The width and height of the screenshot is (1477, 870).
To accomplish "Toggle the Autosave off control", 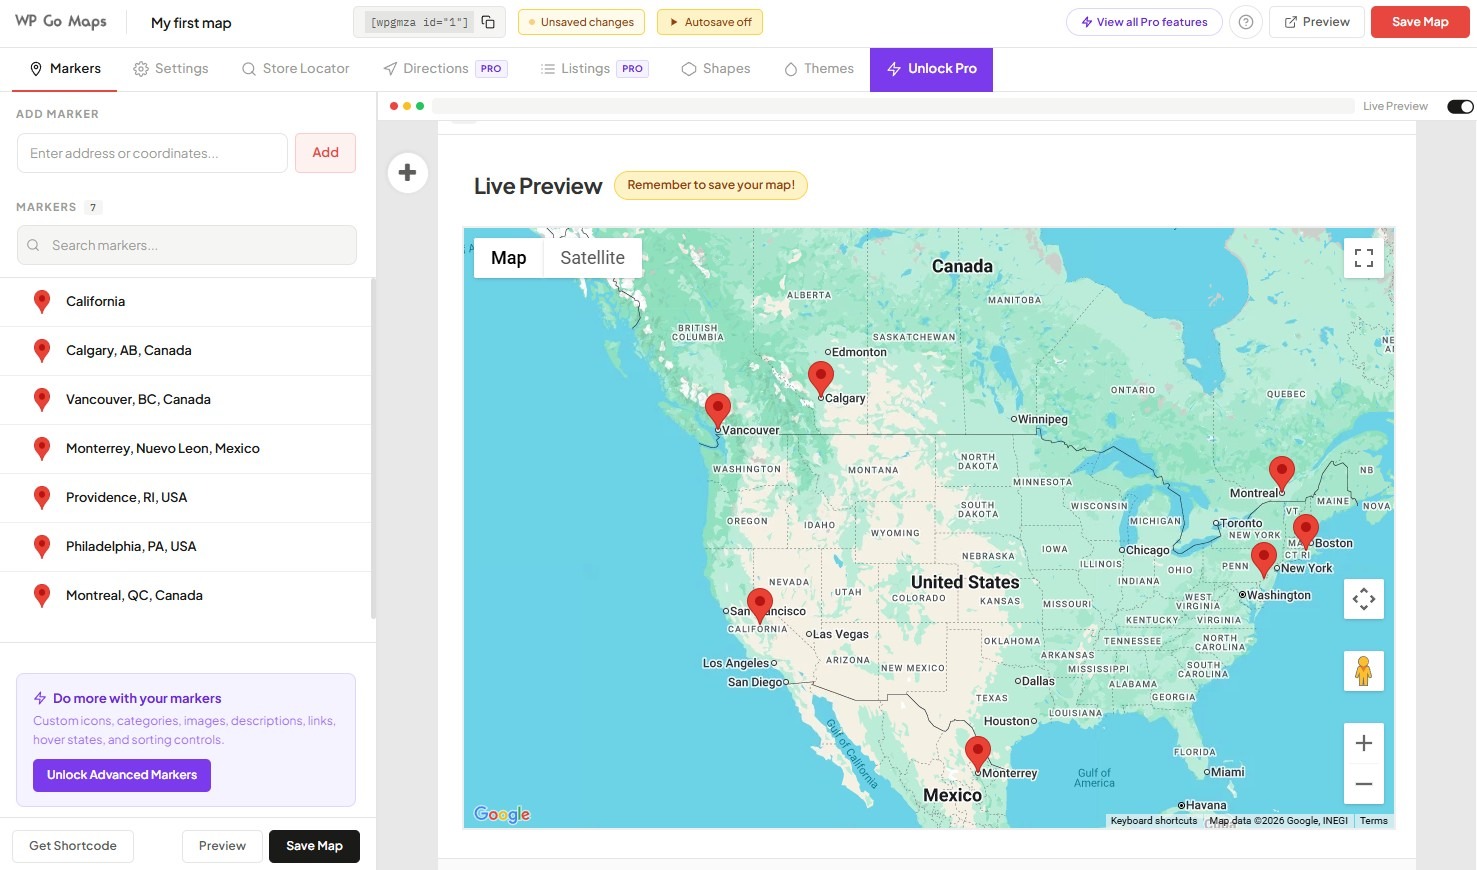I will coord(710,22).
